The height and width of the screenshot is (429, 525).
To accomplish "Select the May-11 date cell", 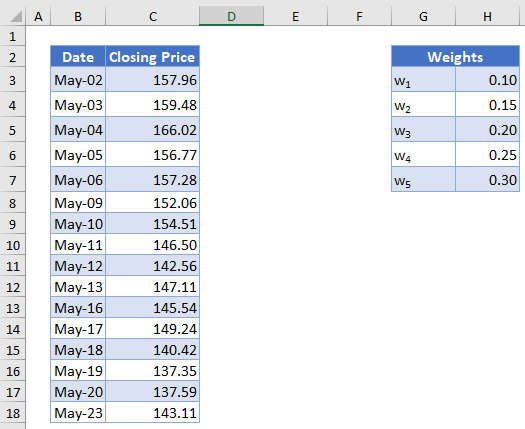I will coord(78,244).
